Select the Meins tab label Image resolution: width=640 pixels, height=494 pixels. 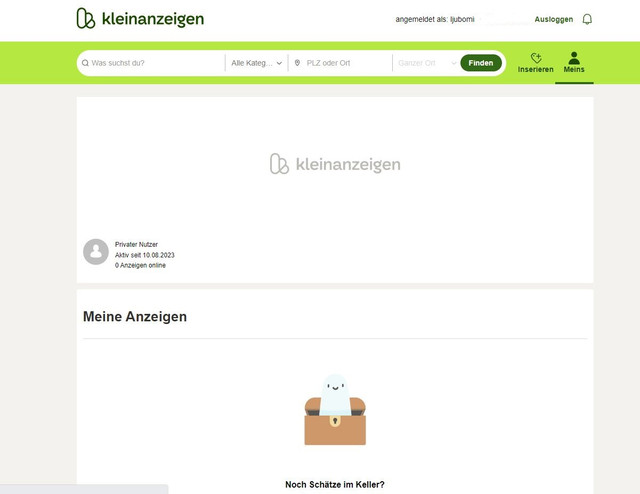pyautogui.click(x=574, y=69)
